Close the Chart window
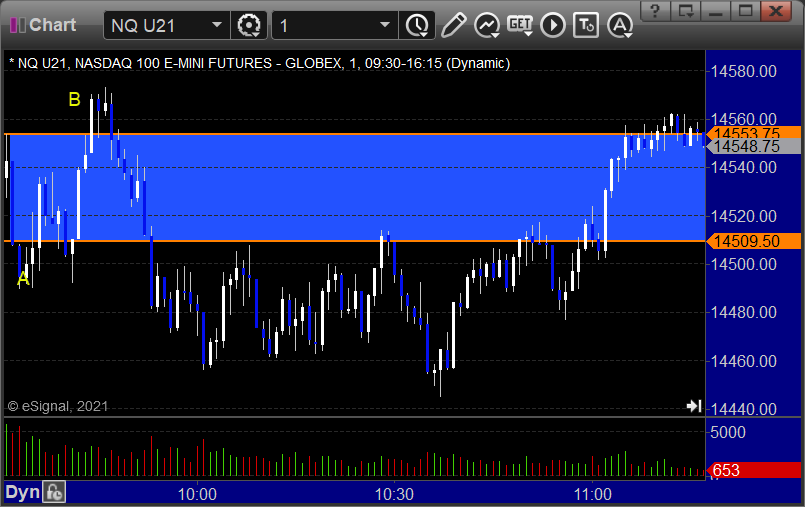805x507 pixels. tap(776, 11)
